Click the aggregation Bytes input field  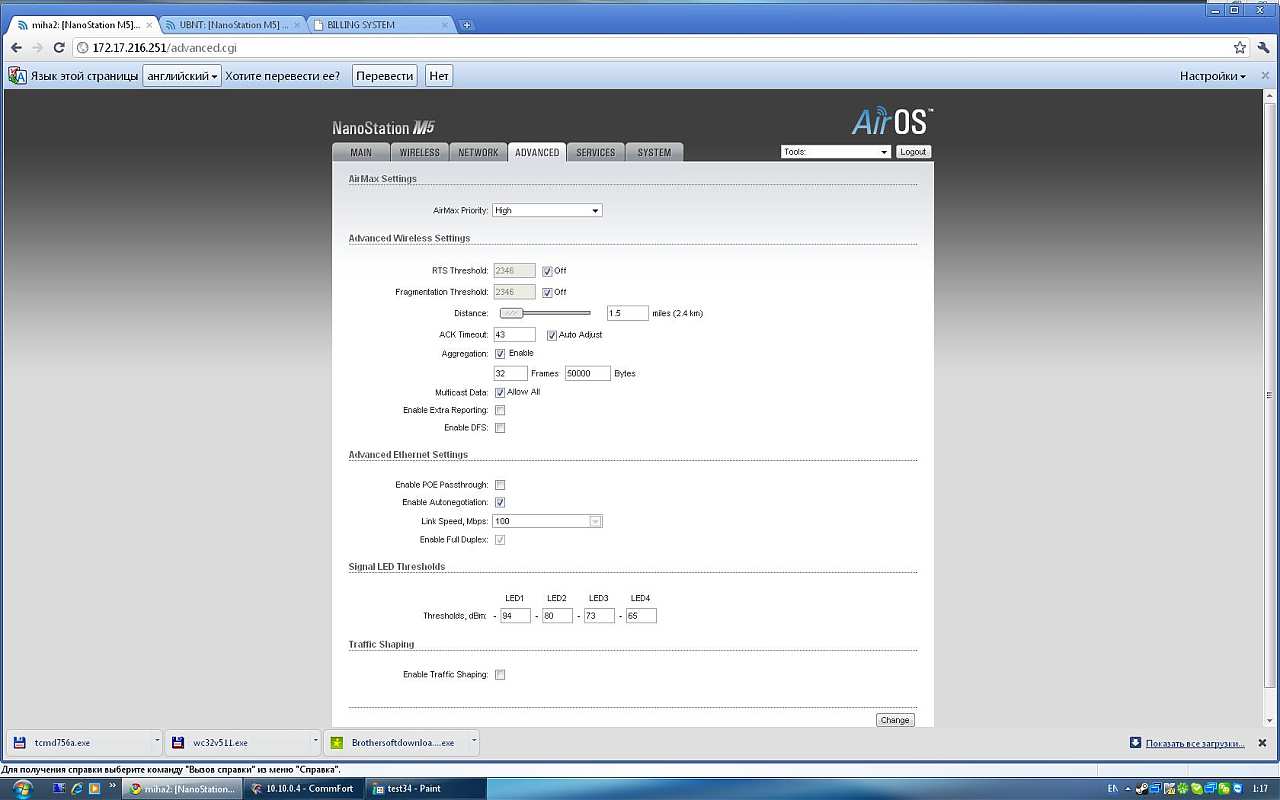(587, 373)
